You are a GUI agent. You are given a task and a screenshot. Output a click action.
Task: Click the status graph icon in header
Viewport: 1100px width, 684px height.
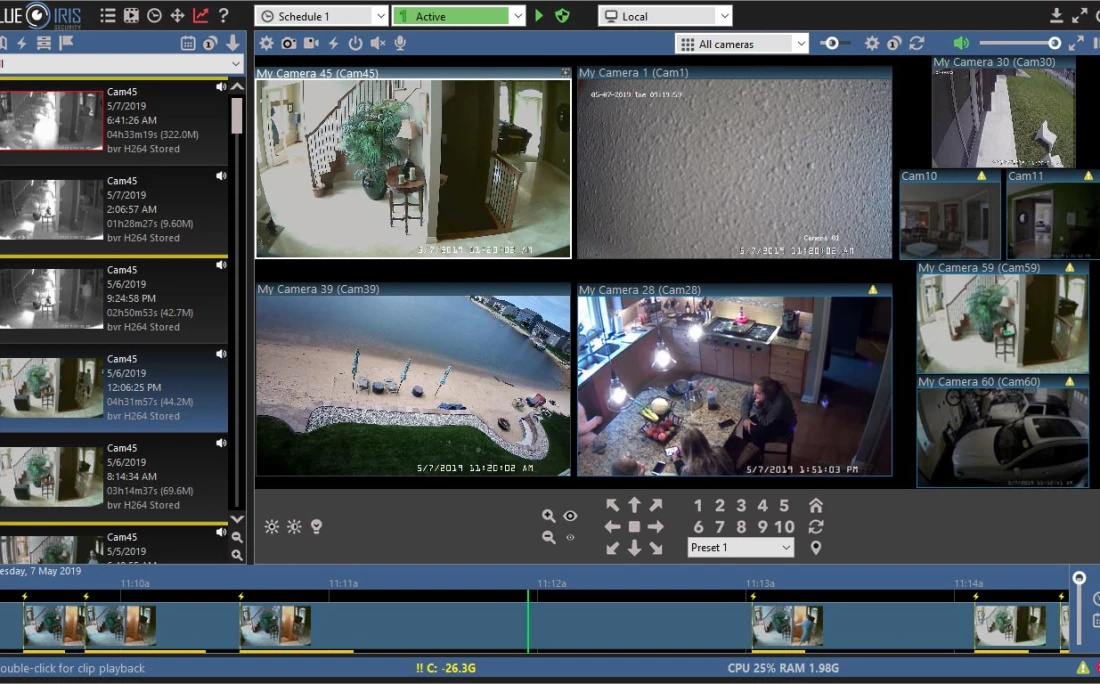click(x=201, y=16)
